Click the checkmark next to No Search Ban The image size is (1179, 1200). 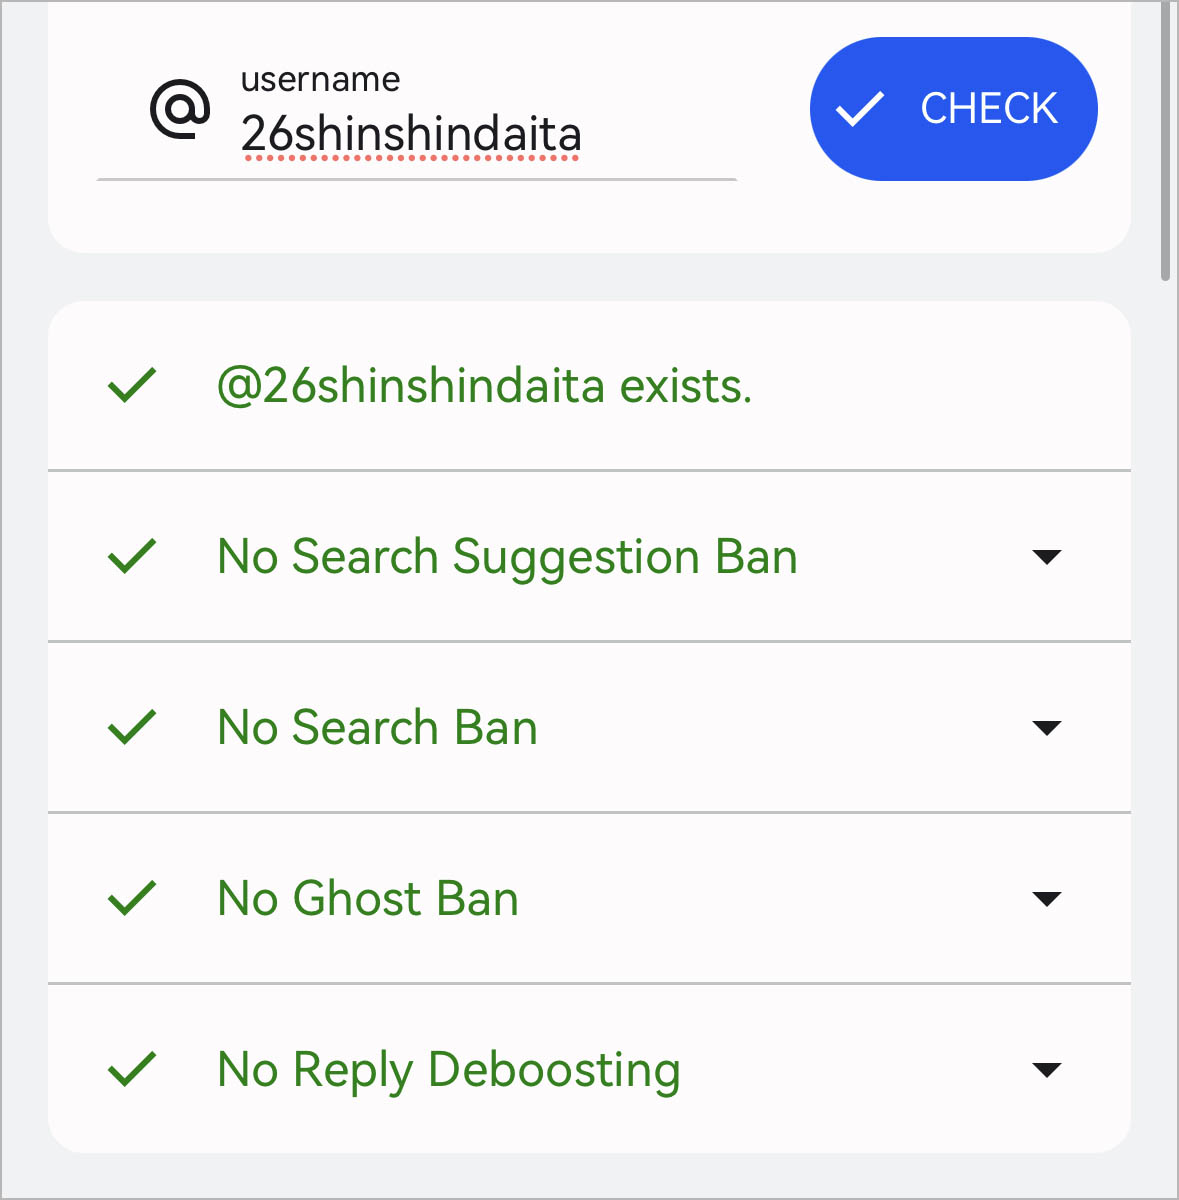[x=132, y=728]
